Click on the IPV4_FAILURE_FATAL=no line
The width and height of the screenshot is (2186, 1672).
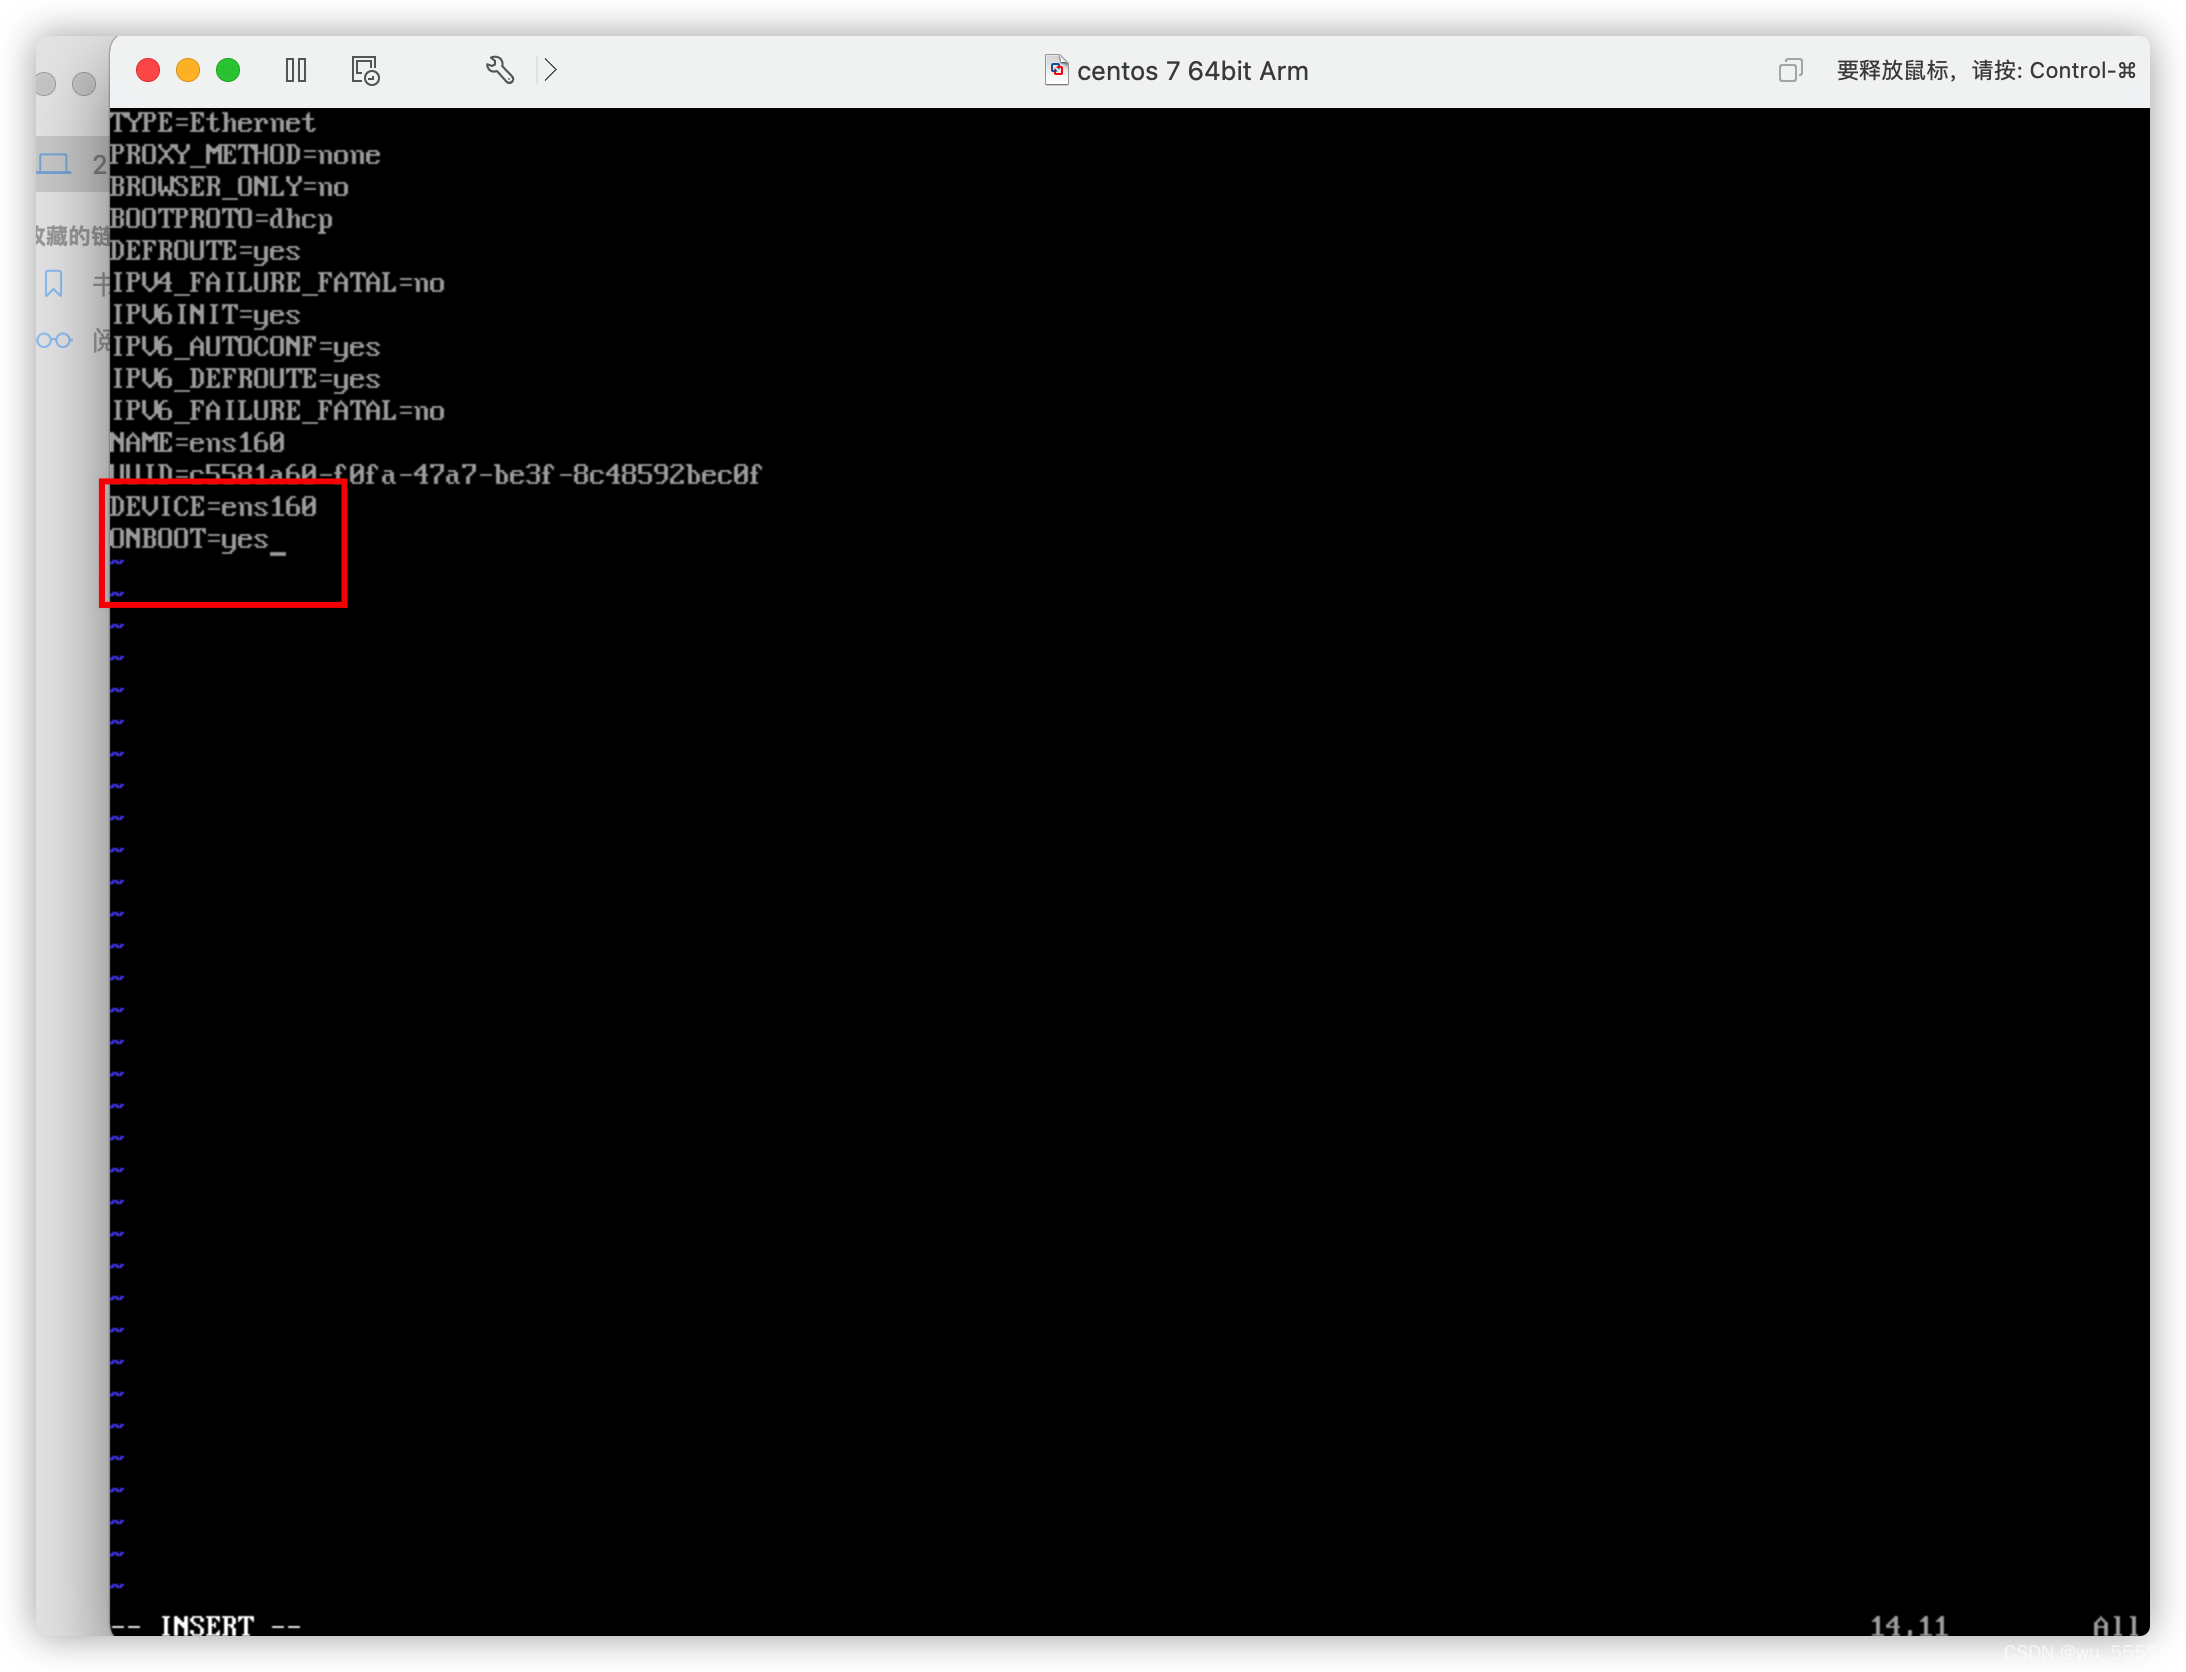point(277,283)
